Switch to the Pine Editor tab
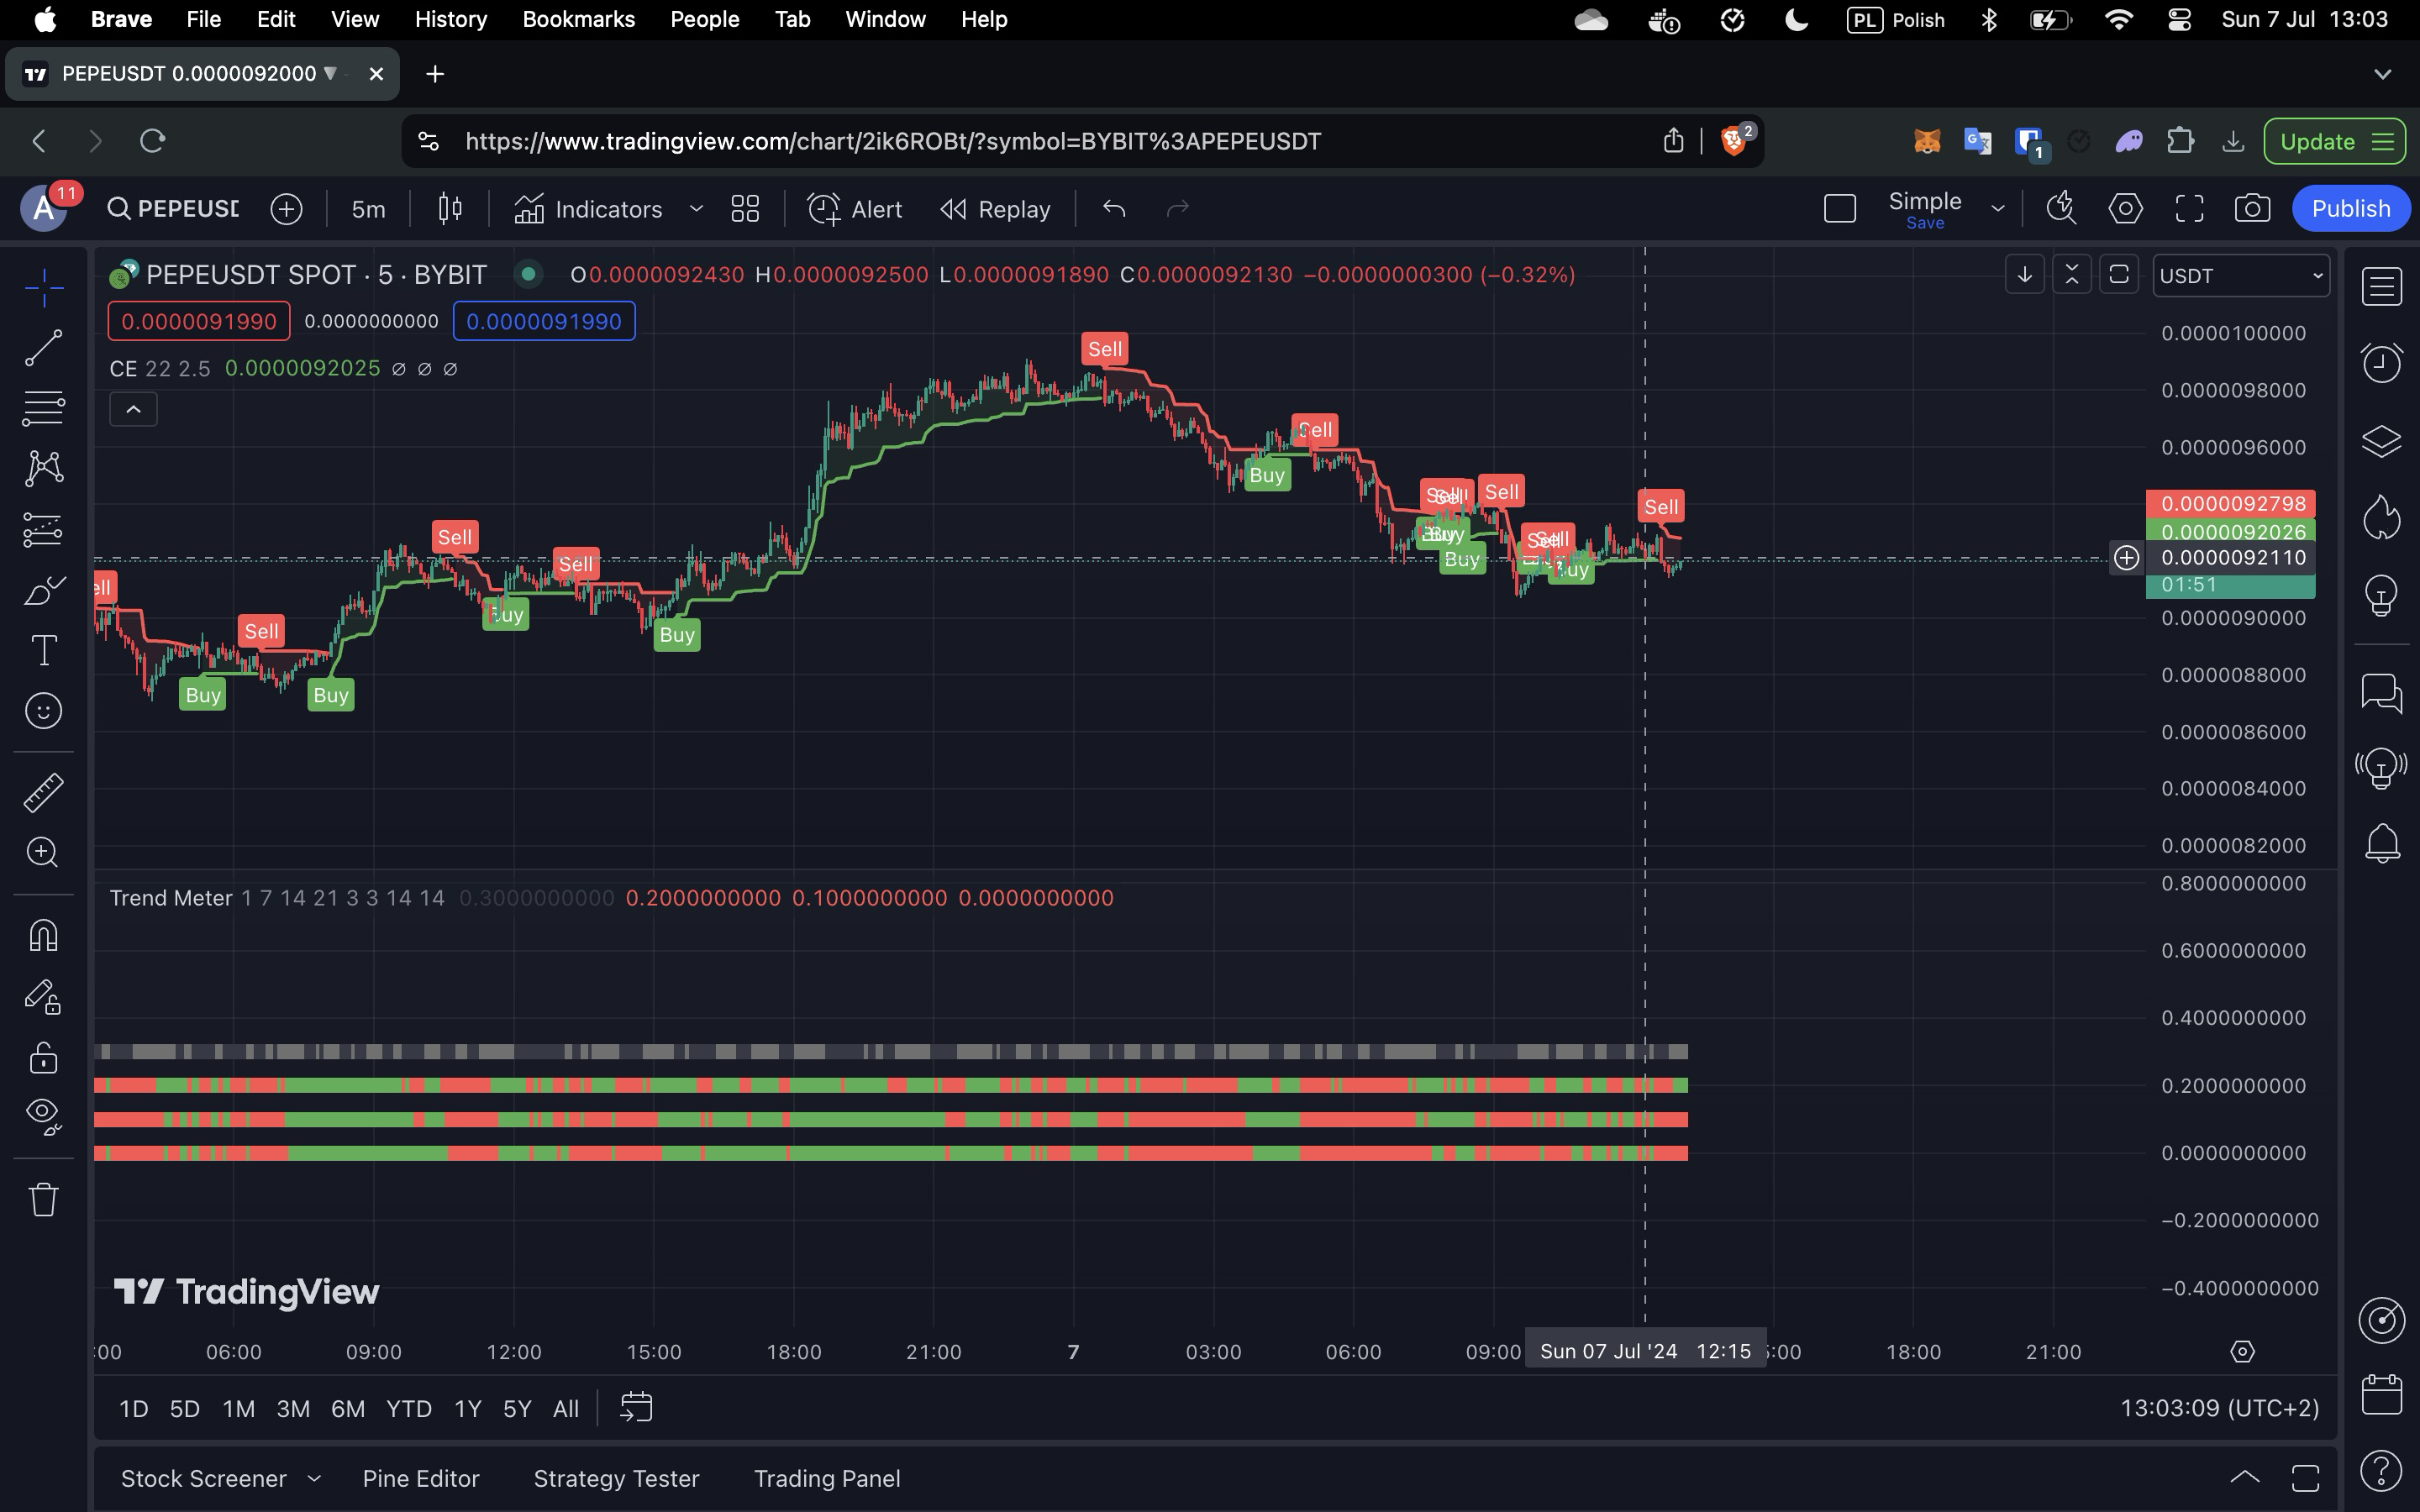The width and height of the screenshot is (2420, 1512). coord(421,1478)
